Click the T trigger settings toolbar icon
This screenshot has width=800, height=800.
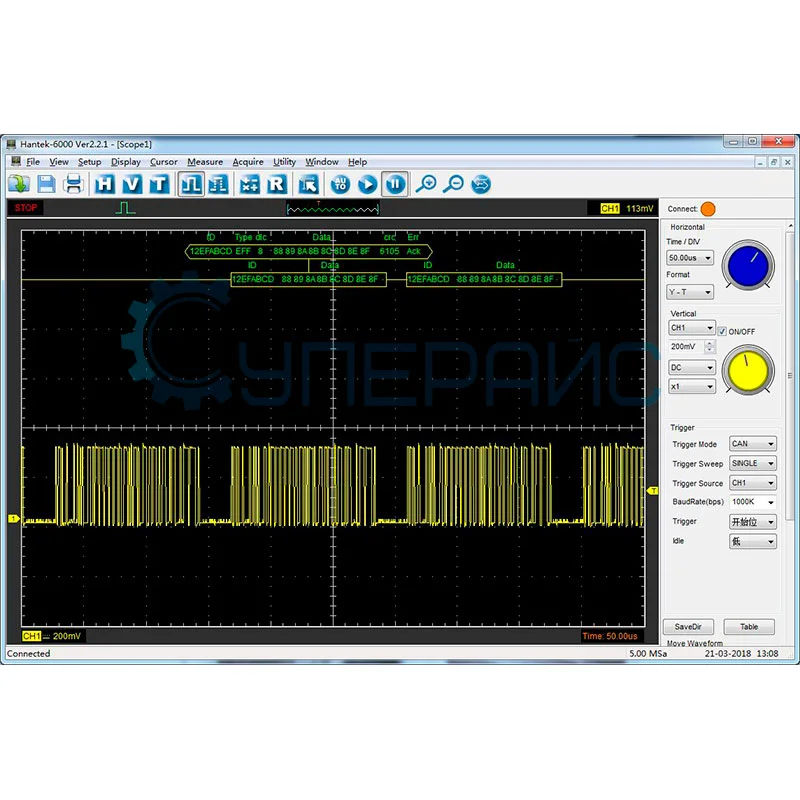(x=159, y=184)
